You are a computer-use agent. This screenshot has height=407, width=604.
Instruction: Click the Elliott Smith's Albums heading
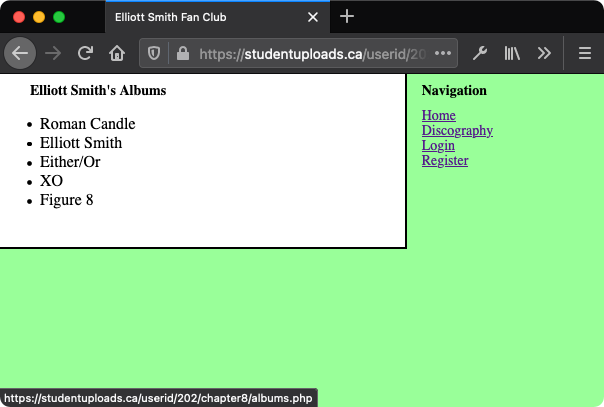(98, 90)
